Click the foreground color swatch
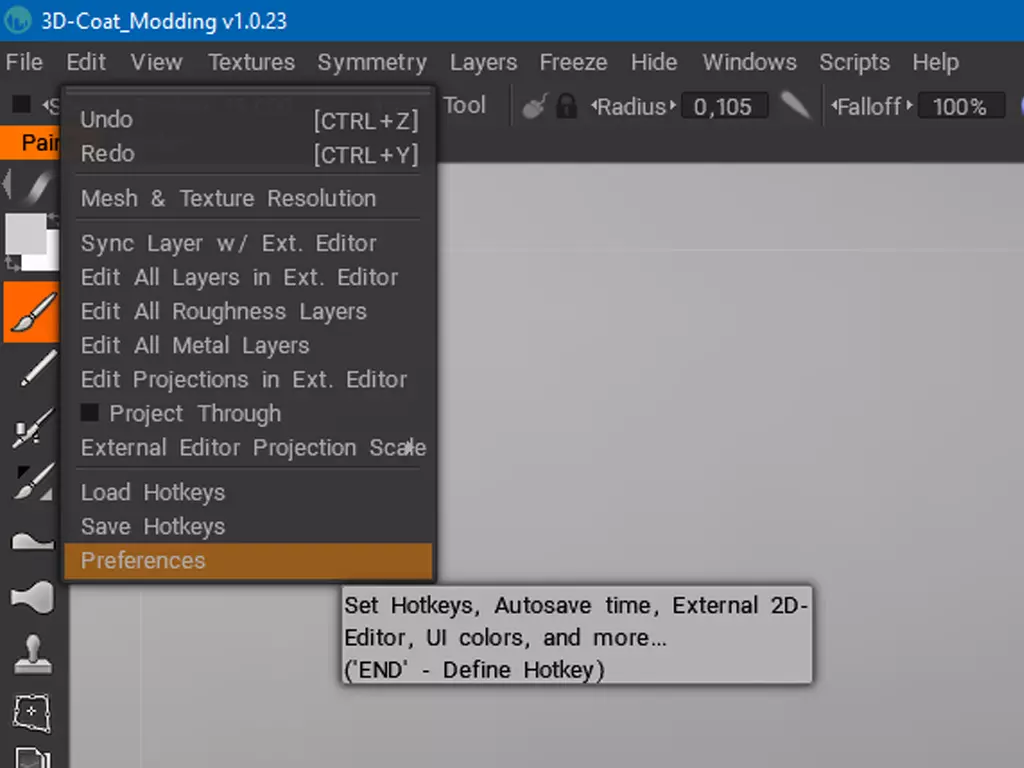Screen dimensions: 1024x768 [25, 234]
